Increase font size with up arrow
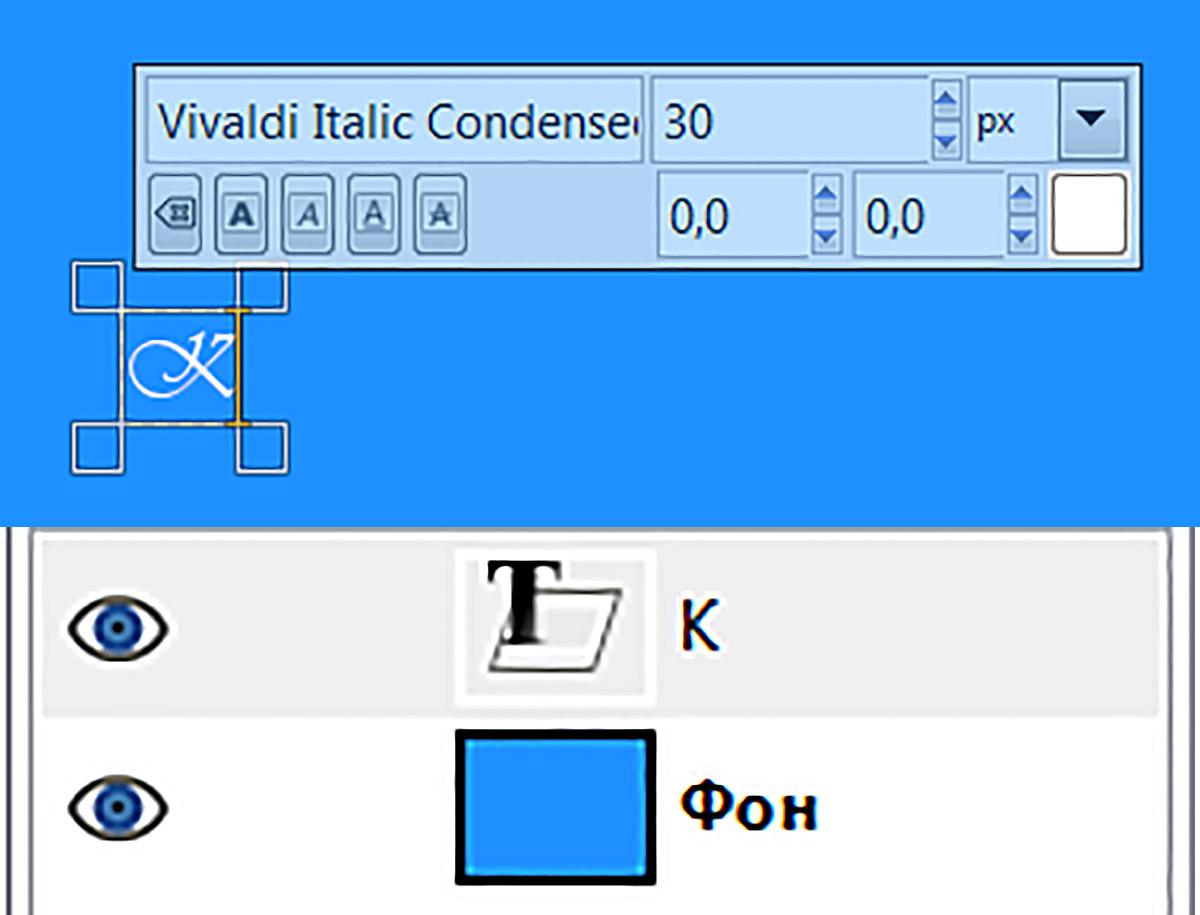 click(x=945, y=100)
